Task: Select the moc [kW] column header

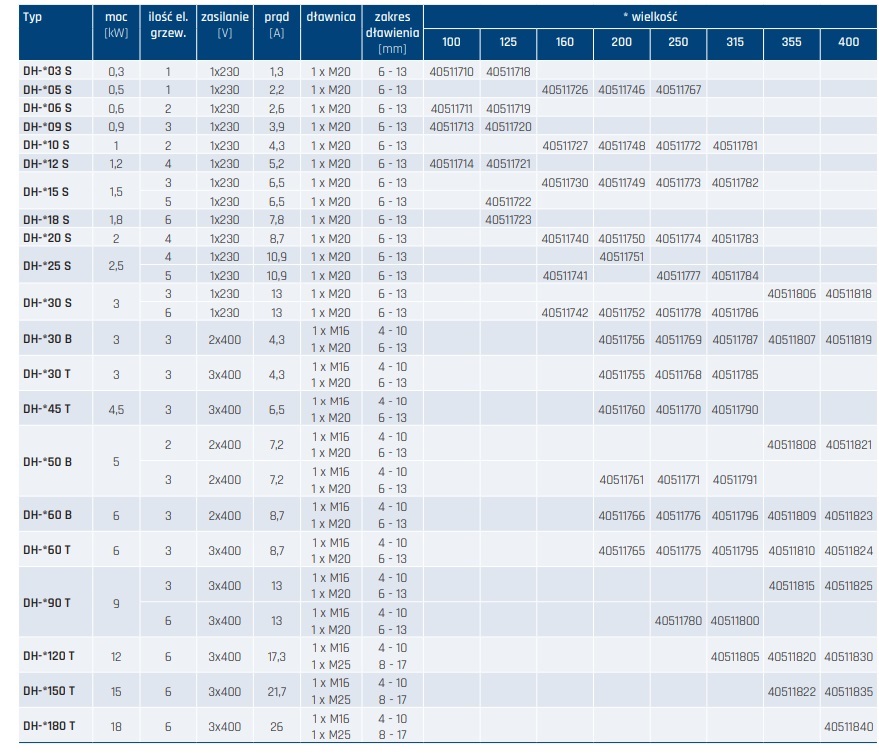Action: point(116,26)
